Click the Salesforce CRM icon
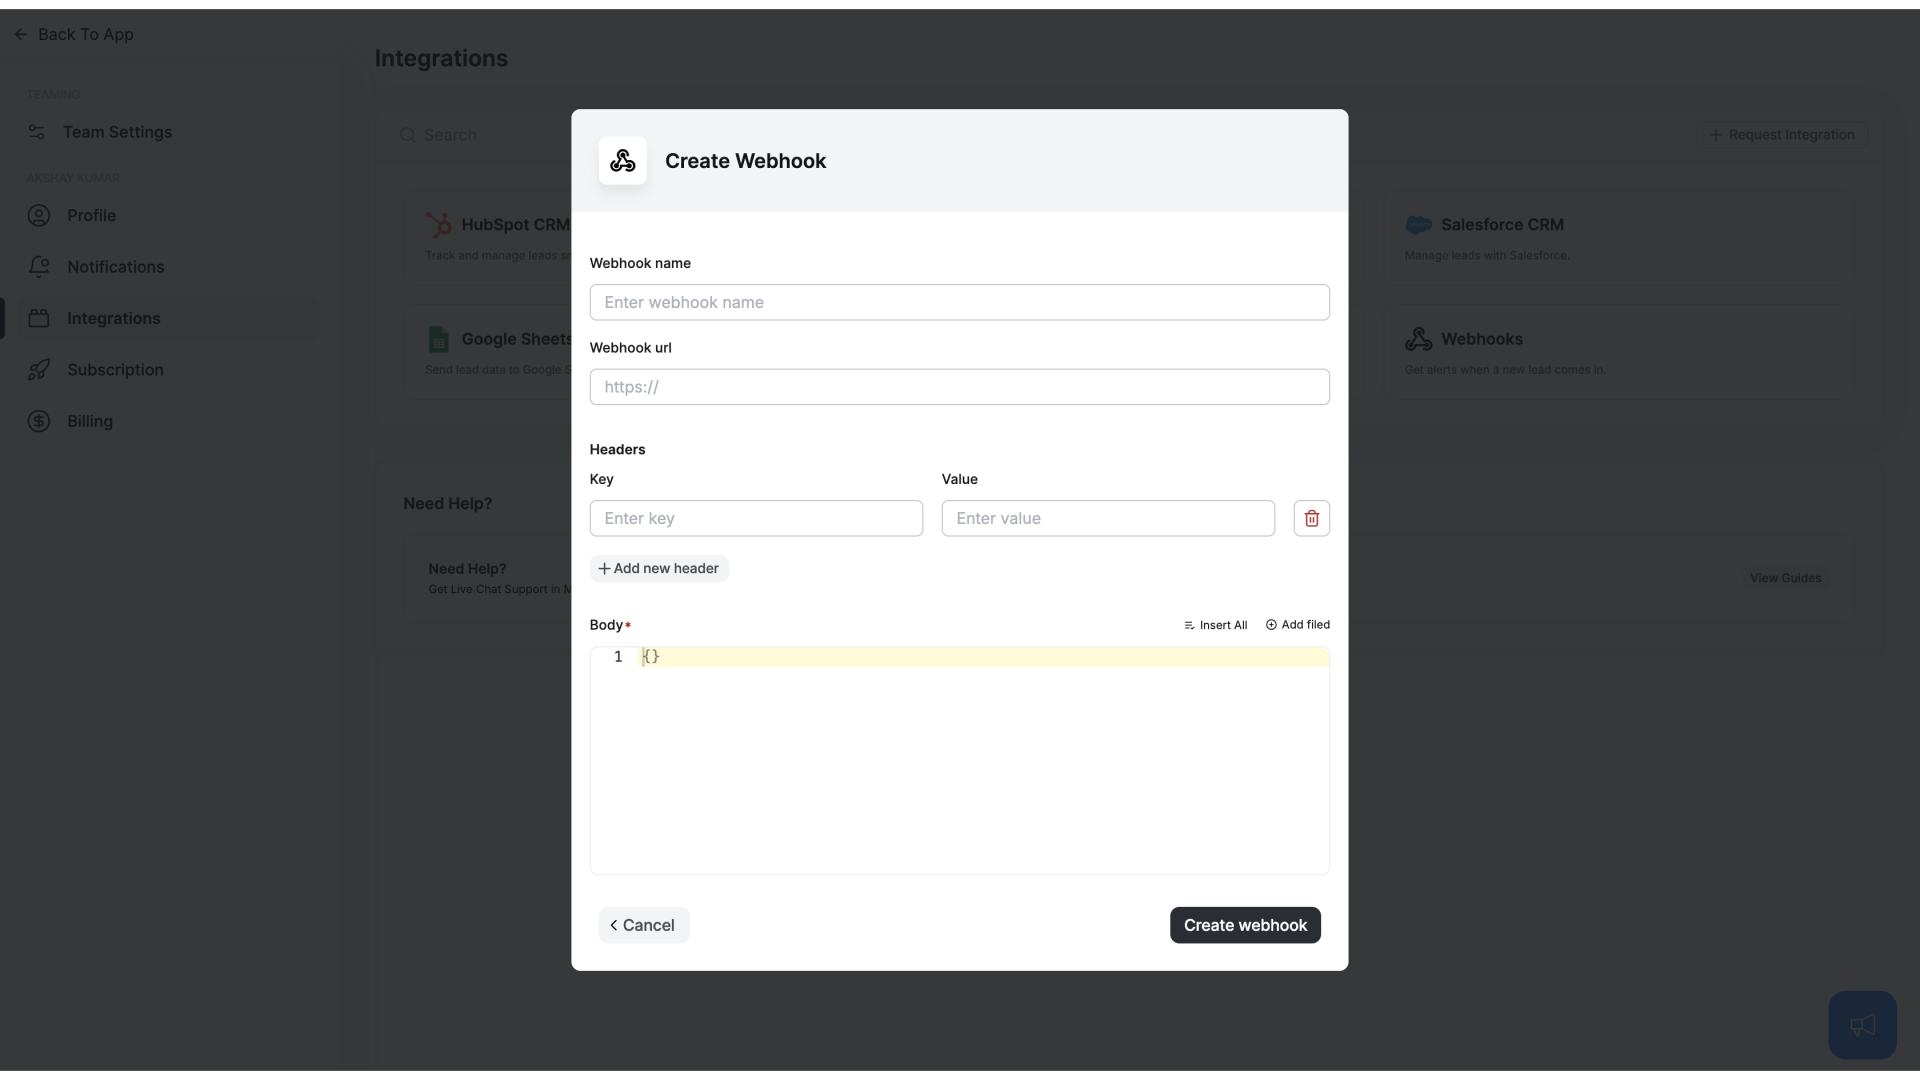This screenshot has width=1920, height=1080. (1419, 224)
